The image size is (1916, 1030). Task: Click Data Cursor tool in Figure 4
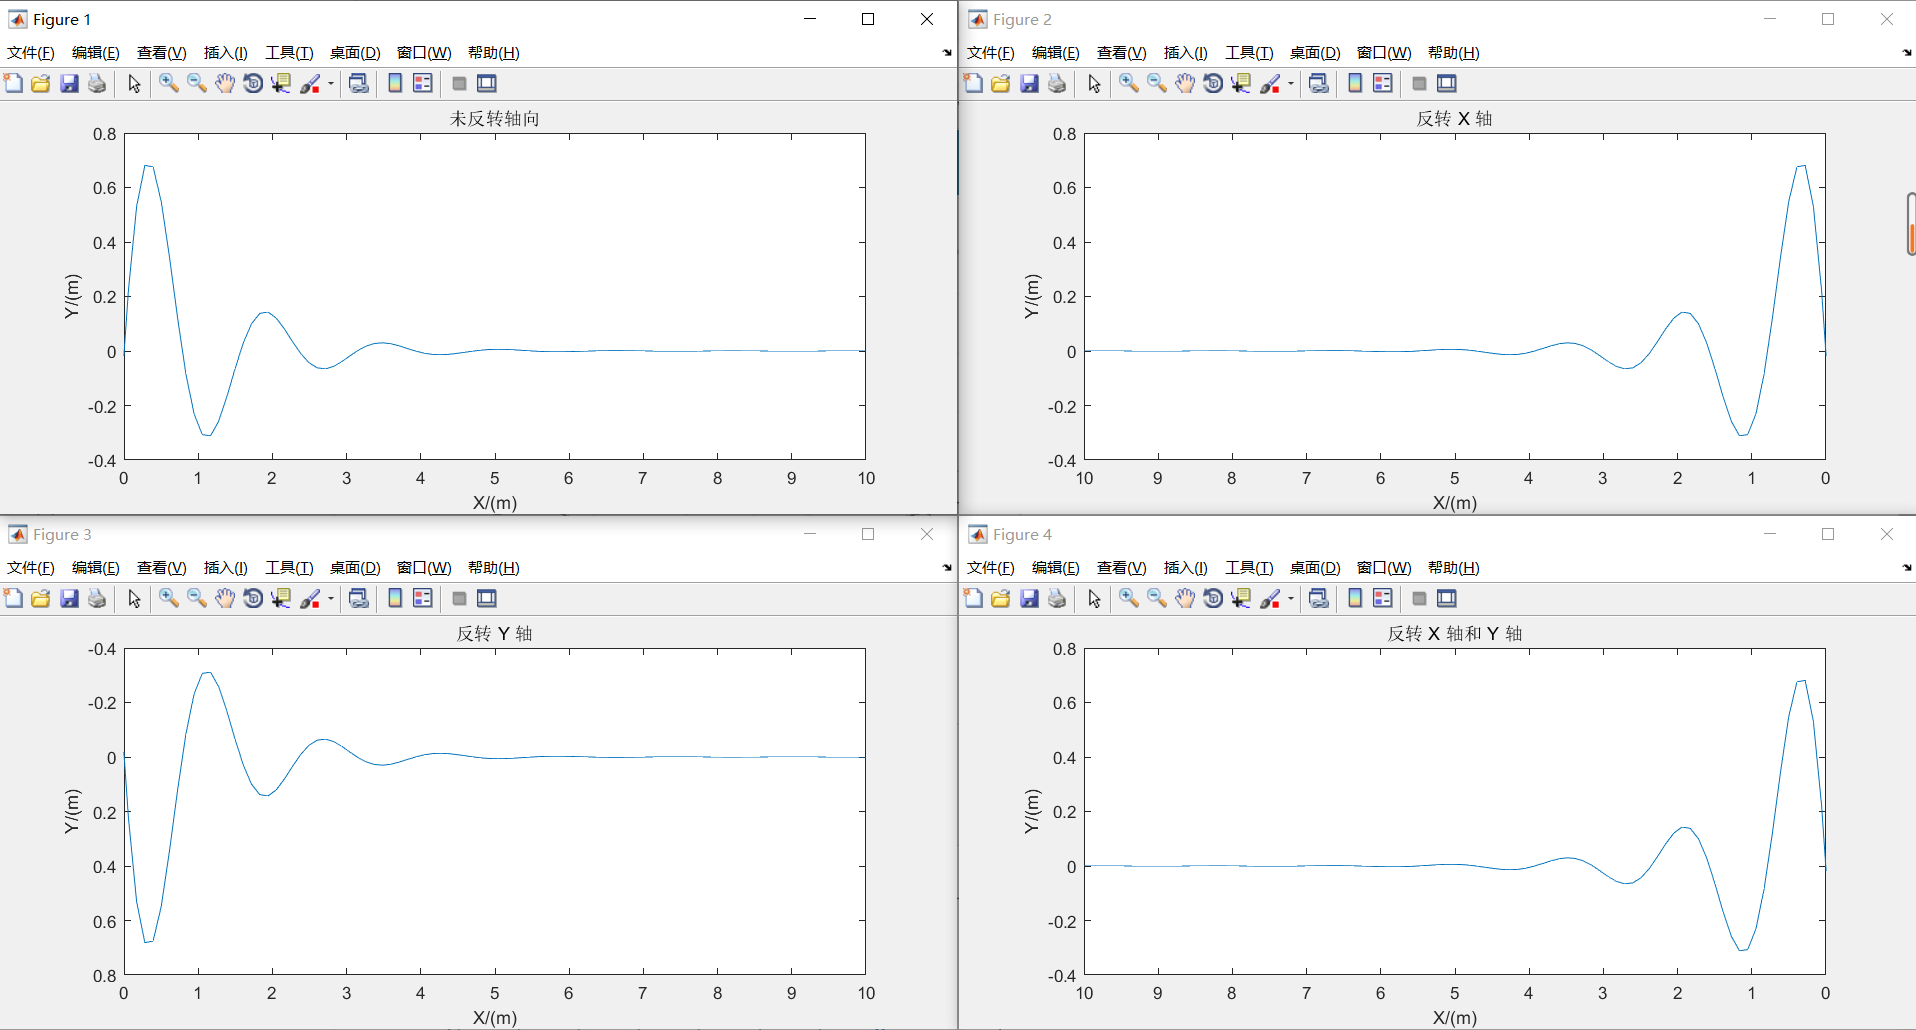1241,598
